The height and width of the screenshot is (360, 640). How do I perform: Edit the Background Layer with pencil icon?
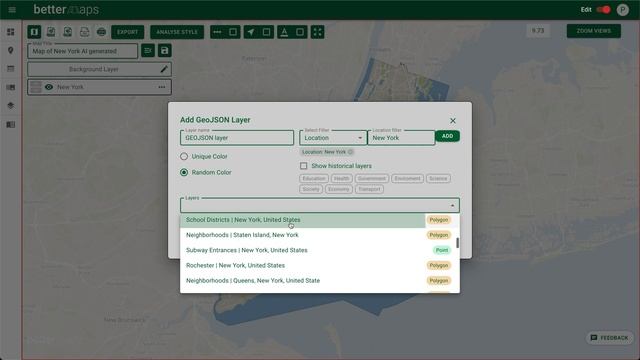[x=164, y=69]
